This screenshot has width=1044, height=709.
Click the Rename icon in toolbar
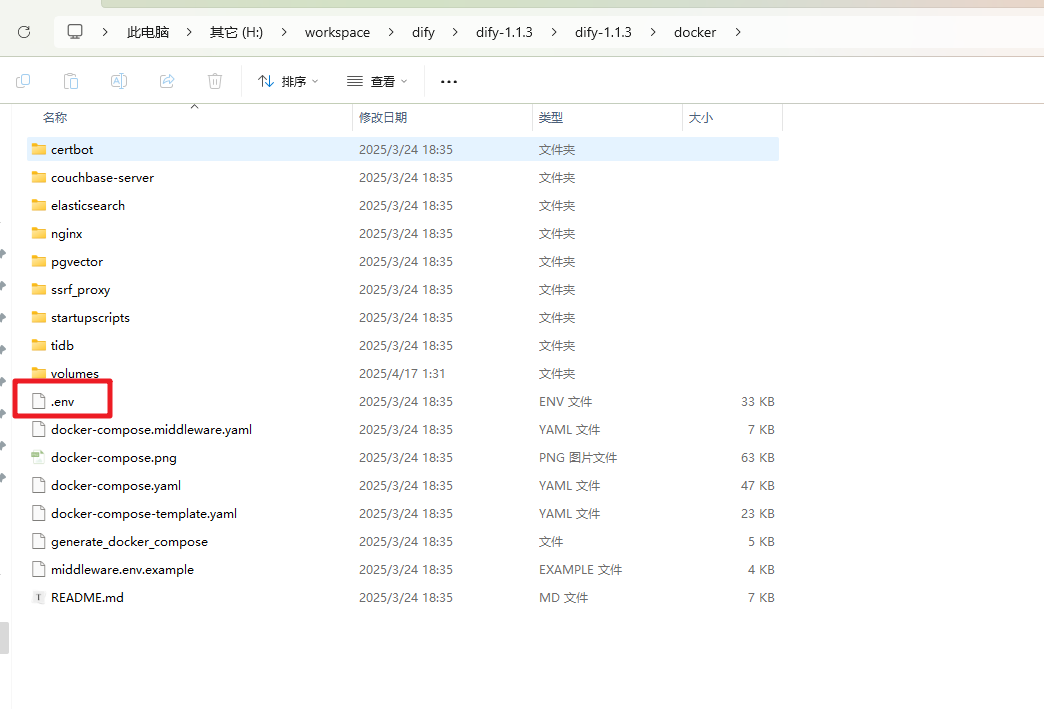pos(119,81)
